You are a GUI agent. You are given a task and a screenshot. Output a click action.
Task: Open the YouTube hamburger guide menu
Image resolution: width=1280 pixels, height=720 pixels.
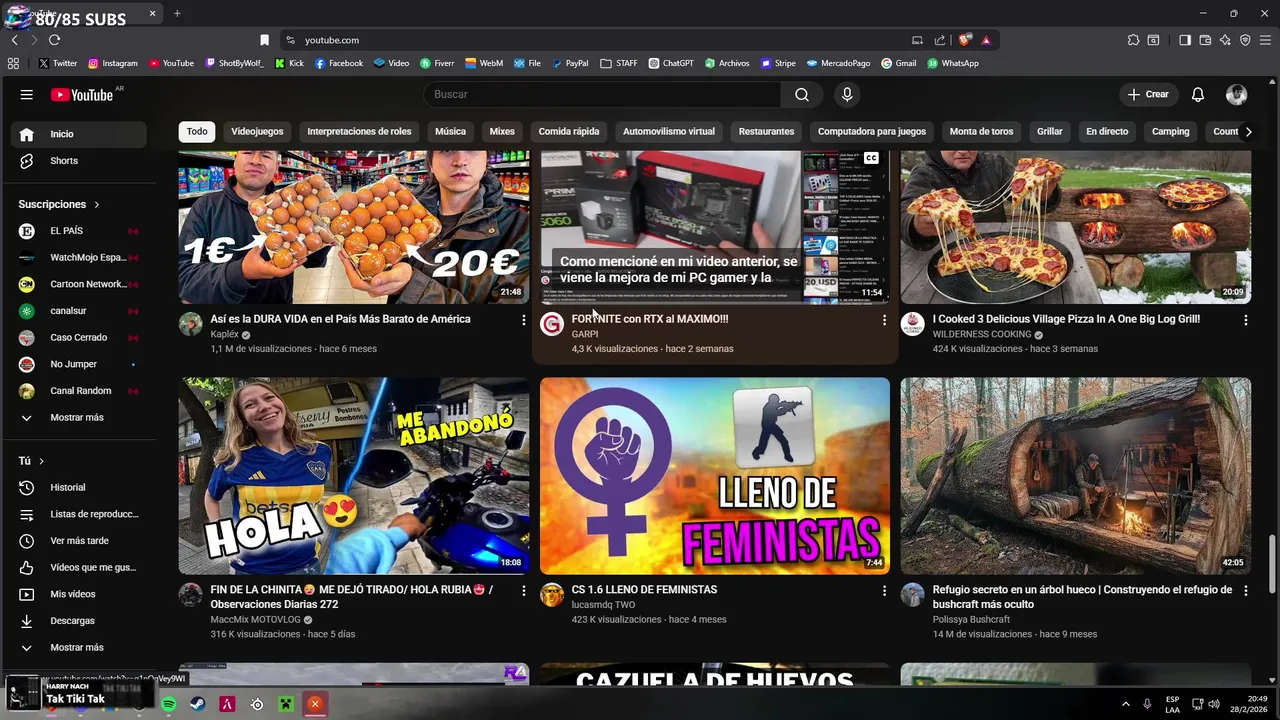click(27, 94)
